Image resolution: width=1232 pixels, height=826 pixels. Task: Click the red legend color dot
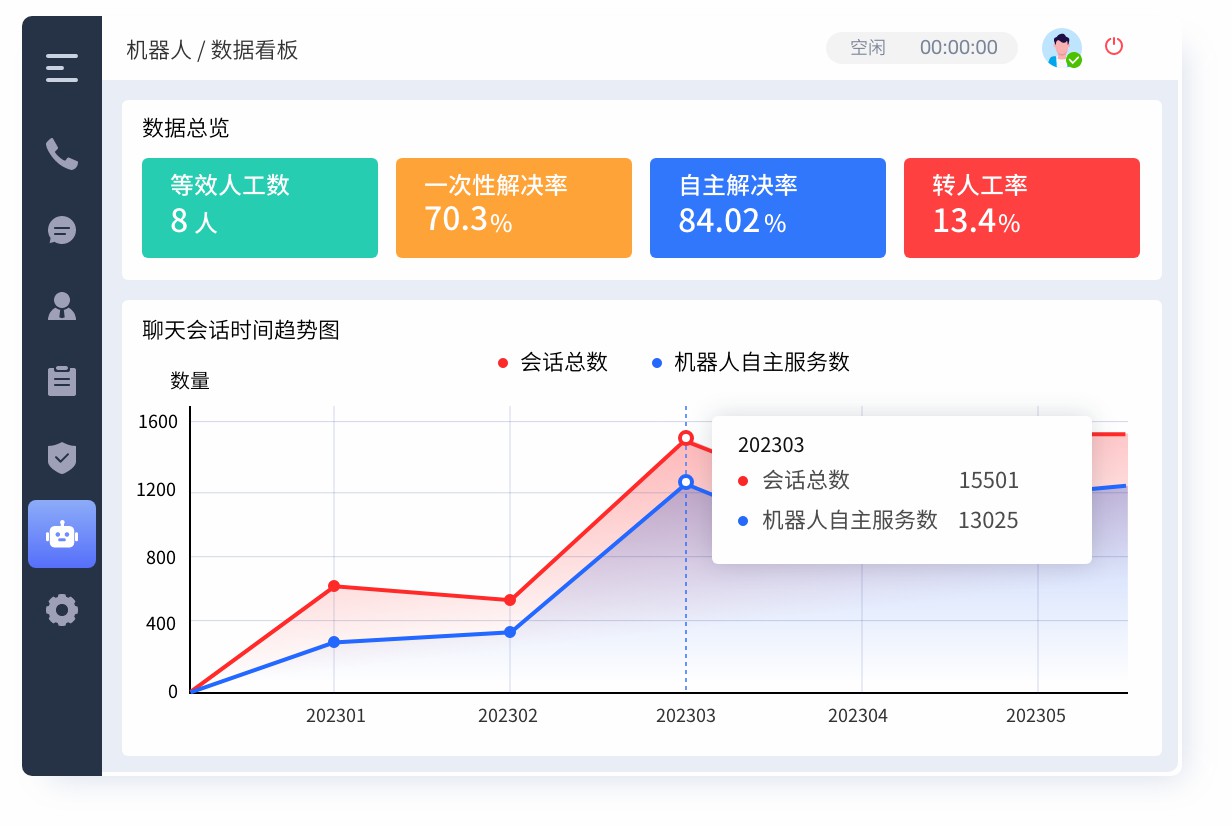[x=502, y=363]
